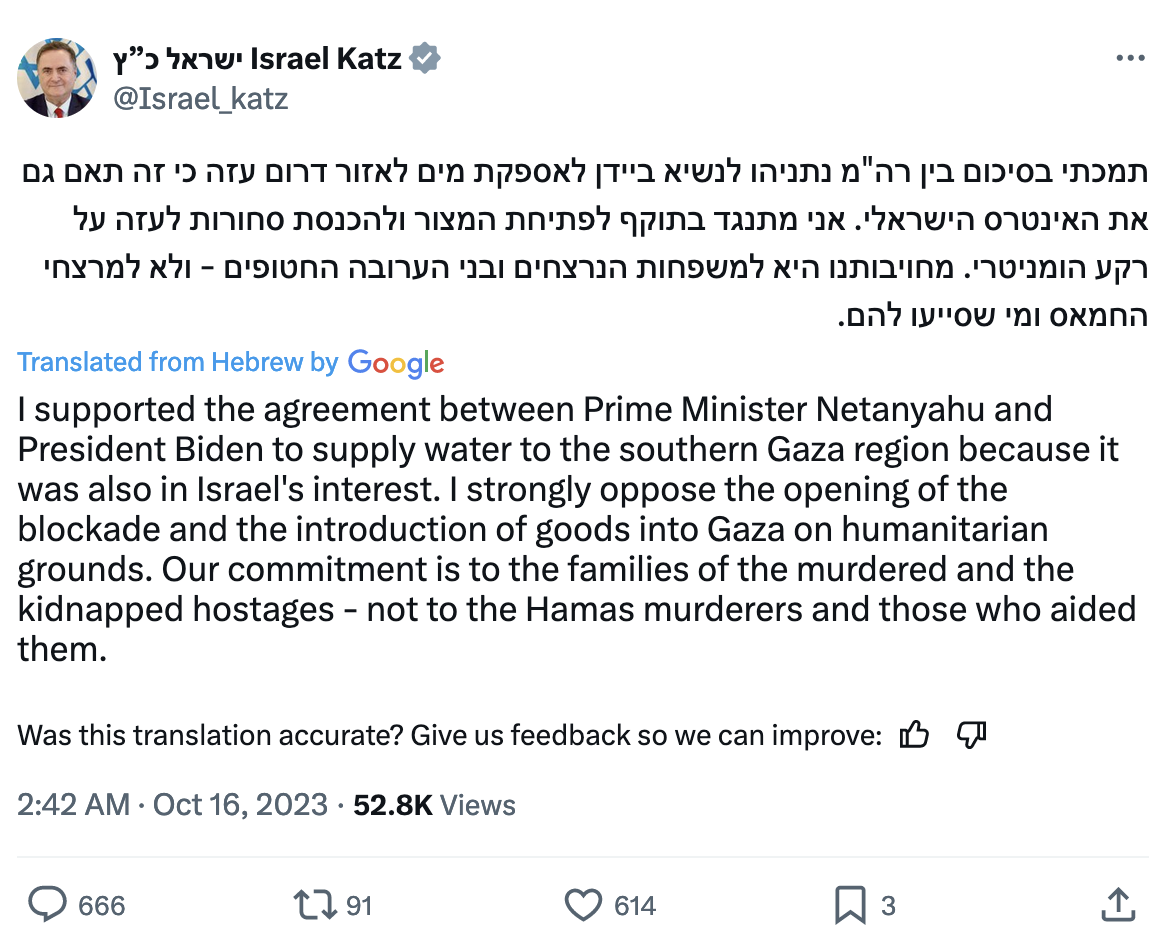Click the blue verified badge
The image size is (1176, 950).
pyautogui.click(x=426, y=60)
